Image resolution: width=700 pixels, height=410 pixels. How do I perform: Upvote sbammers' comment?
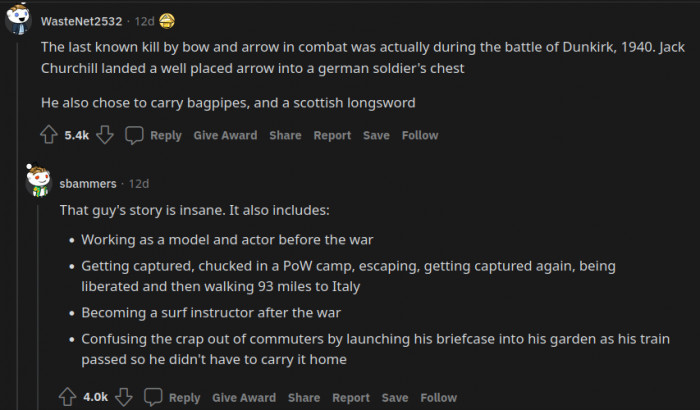click(x=68, y=397)
